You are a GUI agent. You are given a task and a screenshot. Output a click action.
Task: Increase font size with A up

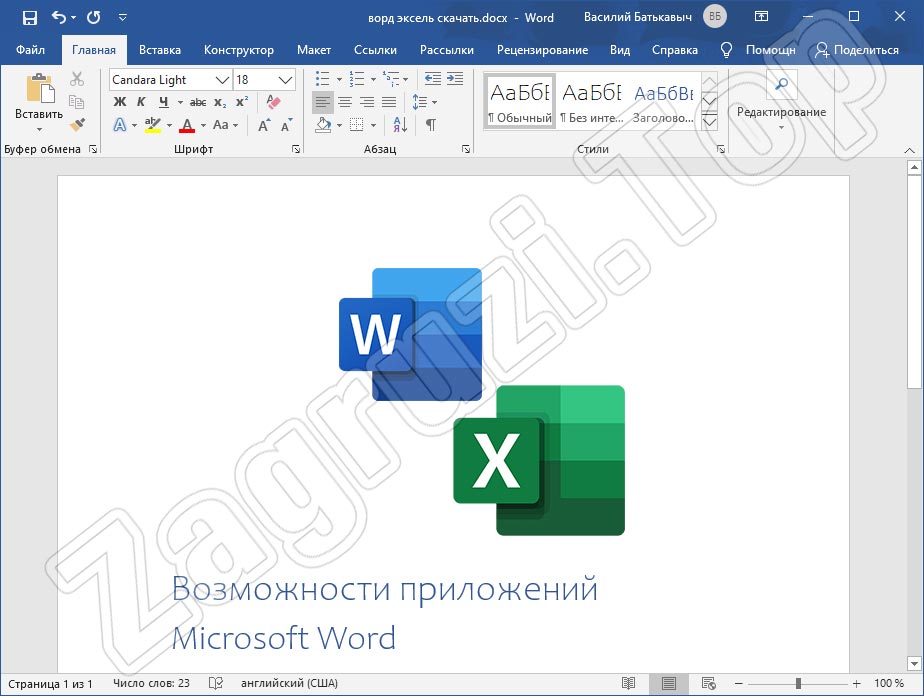pos(264,125)
